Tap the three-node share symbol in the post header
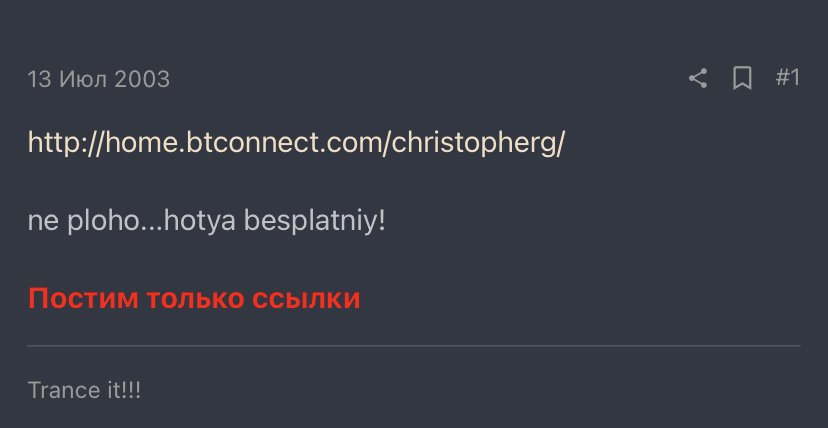The image size is (828, 428). [698, 79]
